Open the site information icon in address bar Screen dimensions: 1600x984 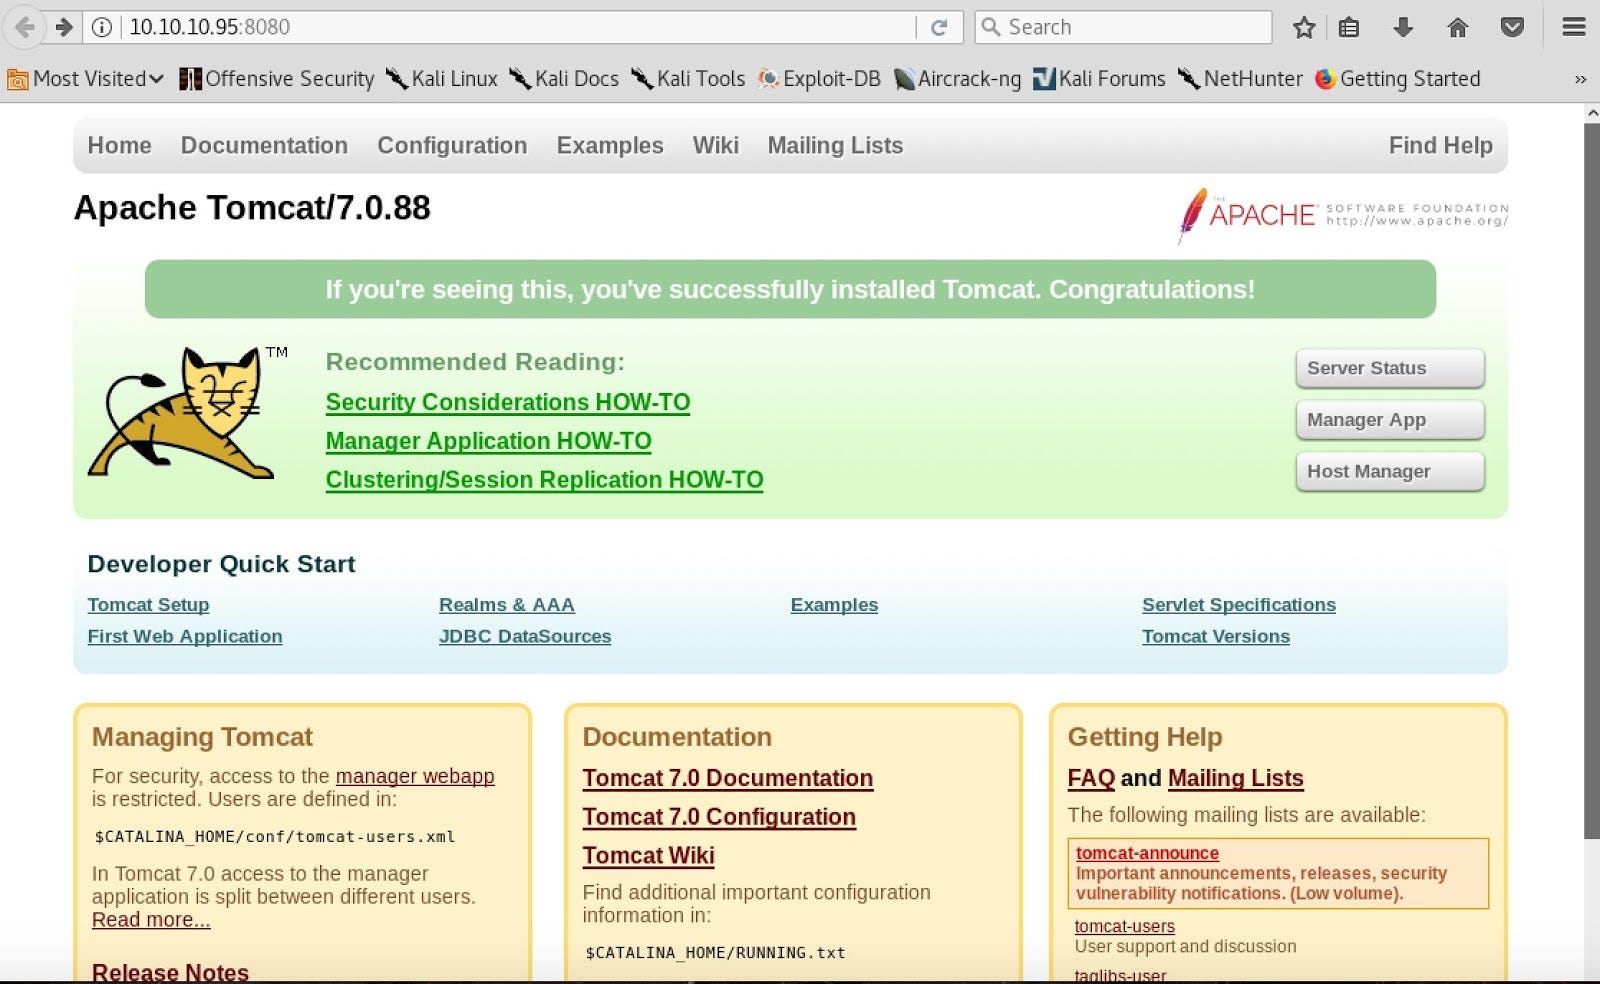pos(102,27)
